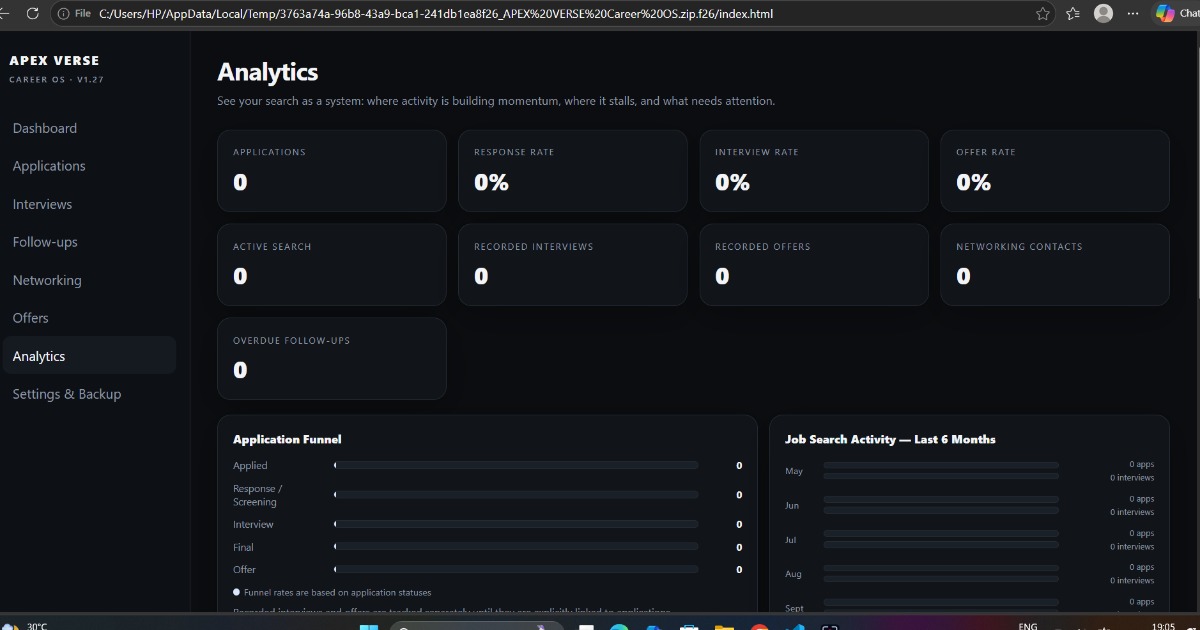This screenshot has width=1200, height=630.
Task: Click the Aug month label
Action: 794,575
